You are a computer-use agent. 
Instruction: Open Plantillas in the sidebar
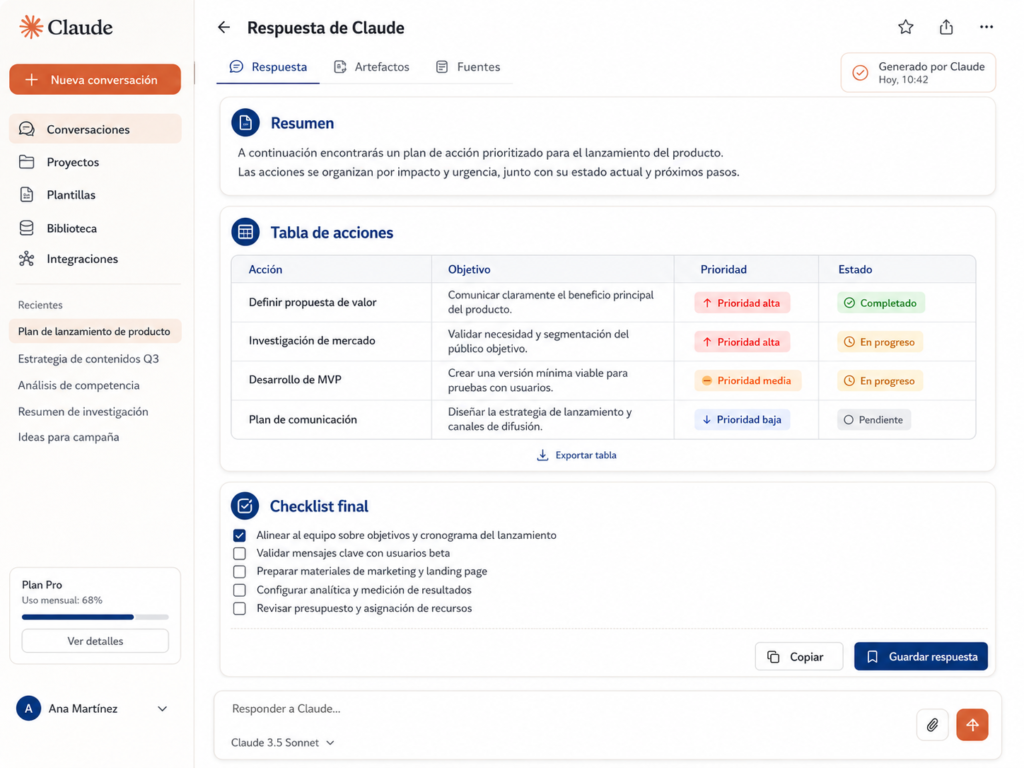click(95, 195)
